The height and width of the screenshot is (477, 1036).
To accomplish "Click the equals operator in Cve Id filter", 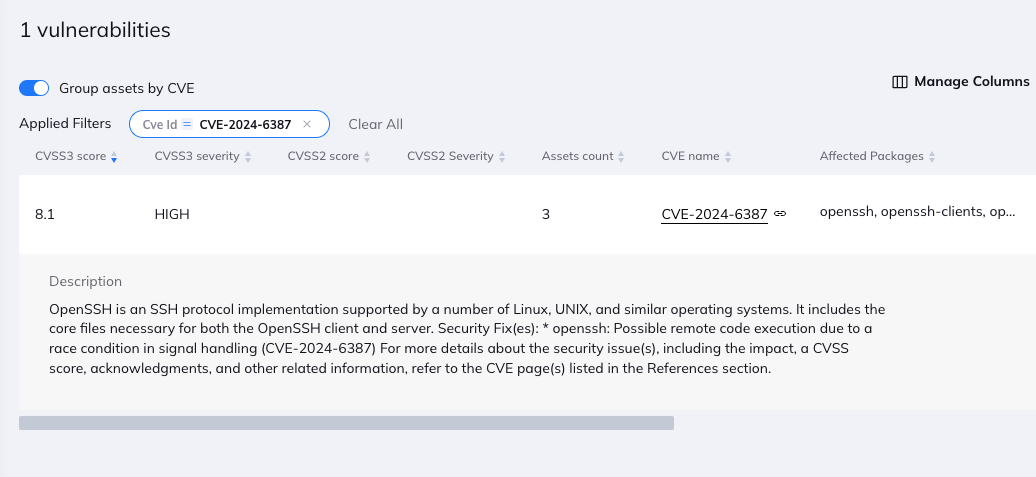I will coord(187,124).
